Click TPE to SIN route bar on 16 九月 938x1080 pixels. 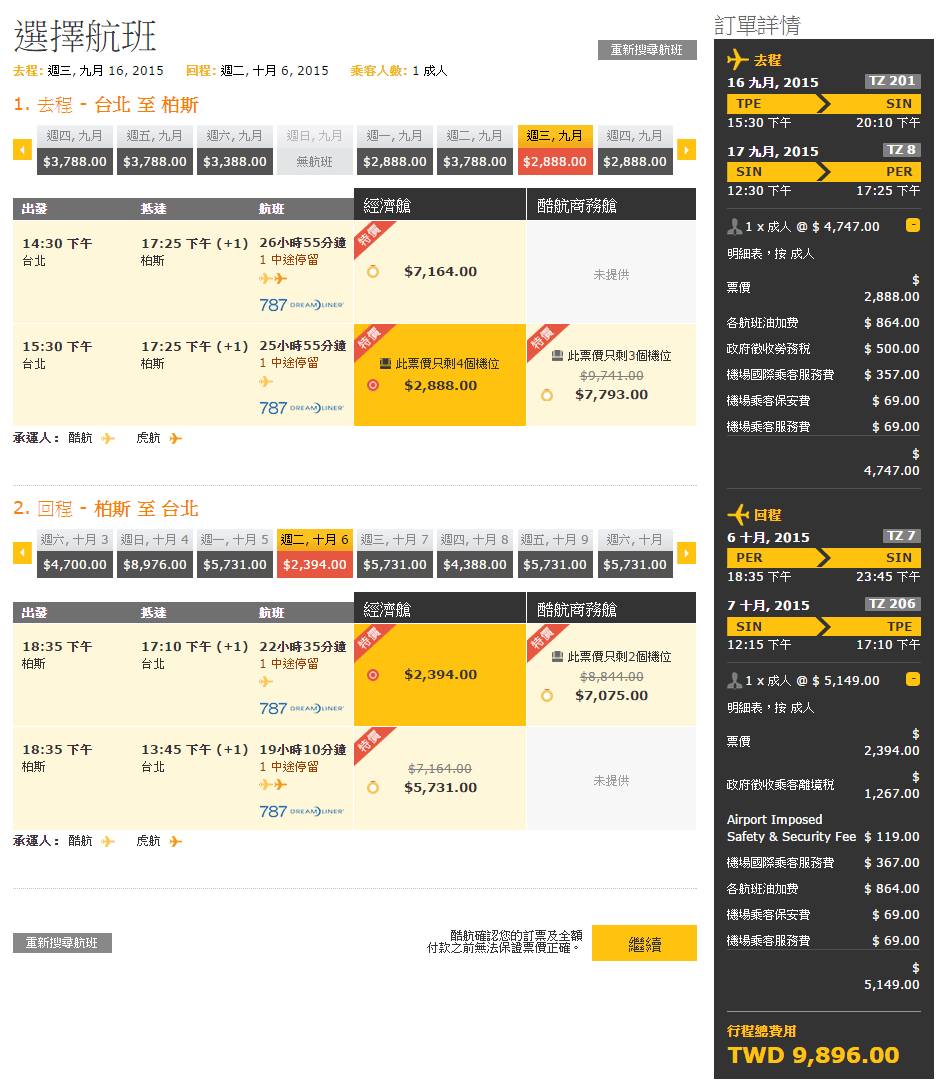tap(824, 103)
